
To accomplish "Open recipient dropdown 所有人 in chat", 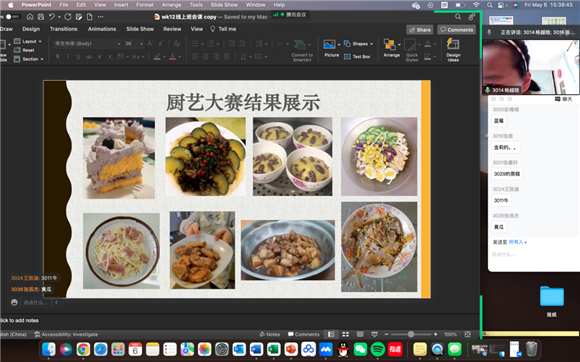I will coord(517,242).
